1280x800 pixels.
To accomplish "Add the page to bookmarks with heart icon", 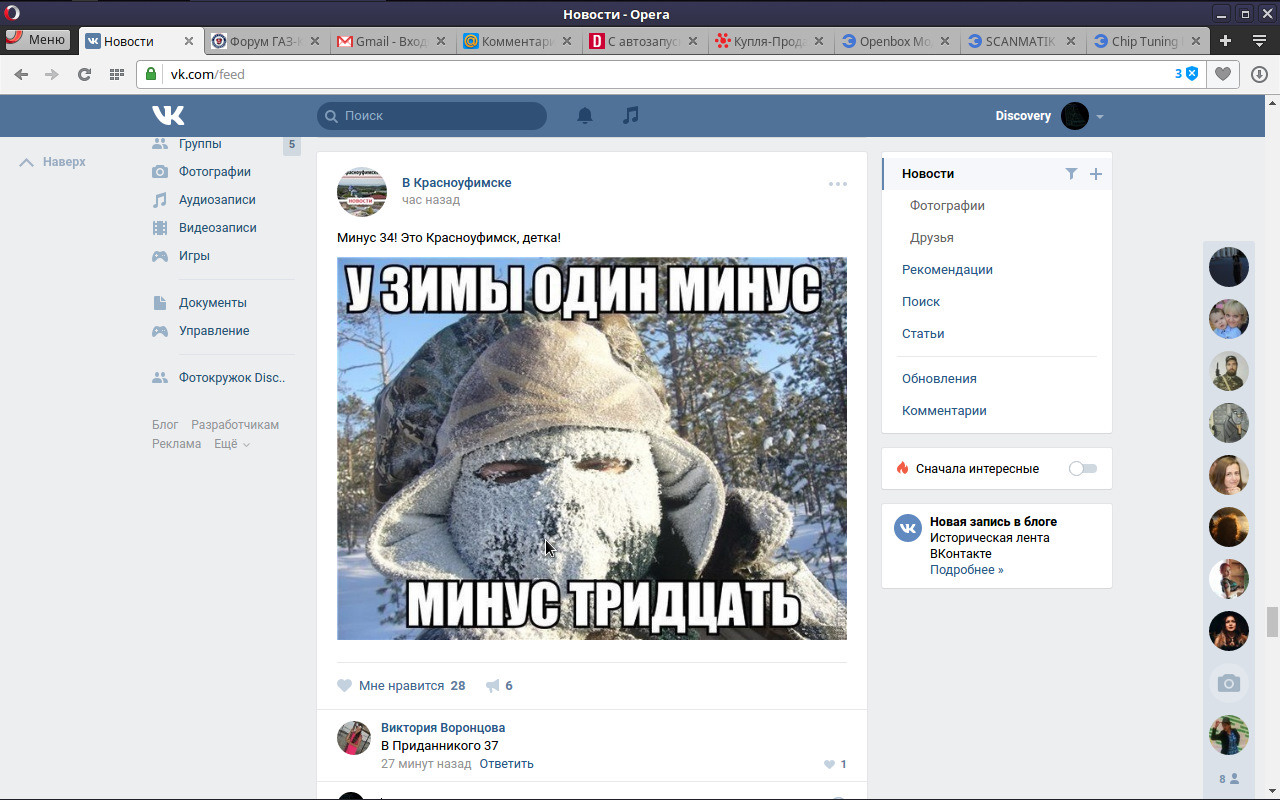I will click(1223, 74).
